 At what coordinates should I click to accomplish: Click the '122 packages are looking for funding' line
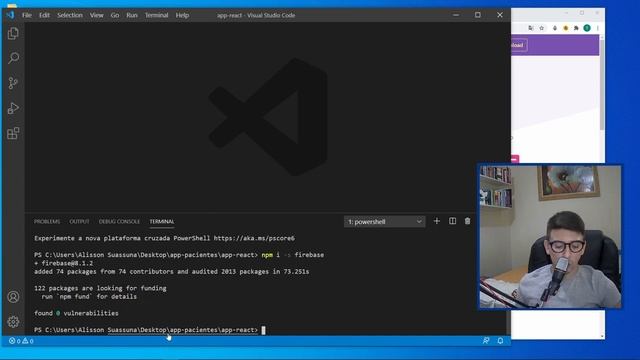[x=100, y=288]
